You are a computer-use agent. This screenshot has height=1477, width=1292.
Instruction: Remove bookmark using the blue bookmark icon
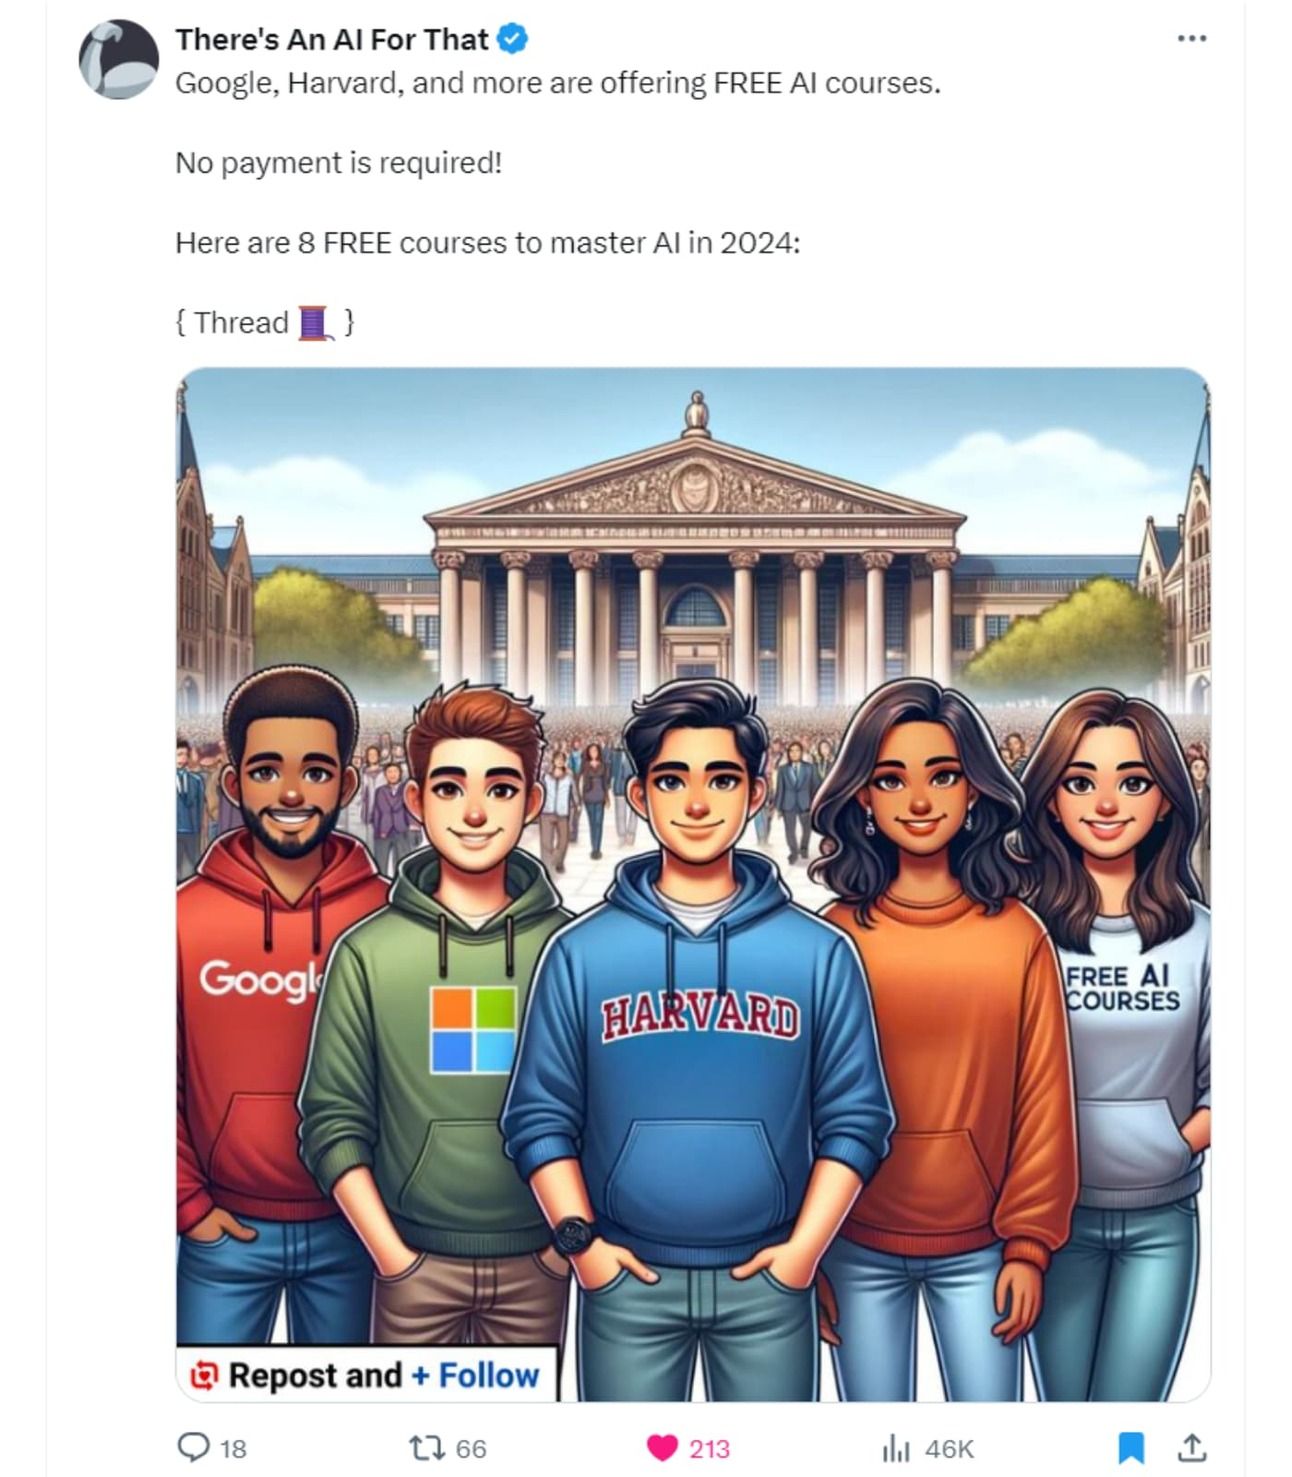tap(1130, 1447)
